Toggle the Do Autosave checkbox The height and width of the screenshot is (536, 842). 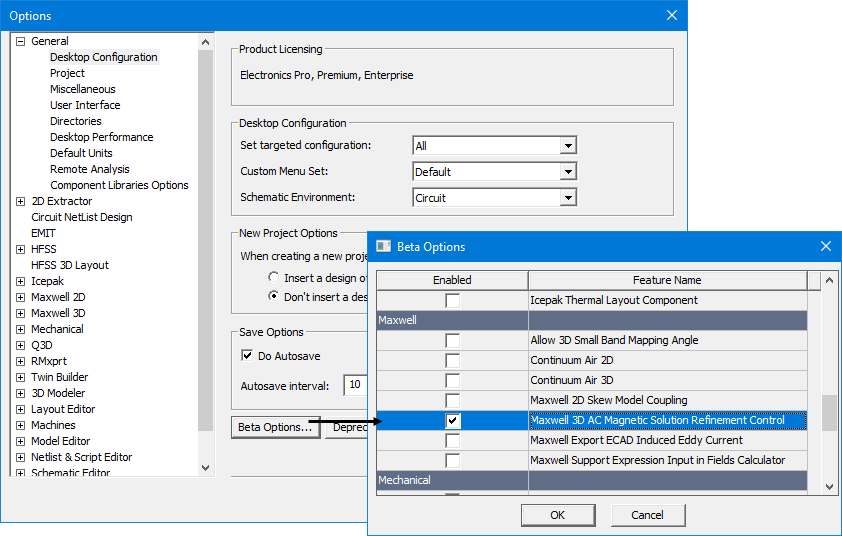tap(247, 356)
